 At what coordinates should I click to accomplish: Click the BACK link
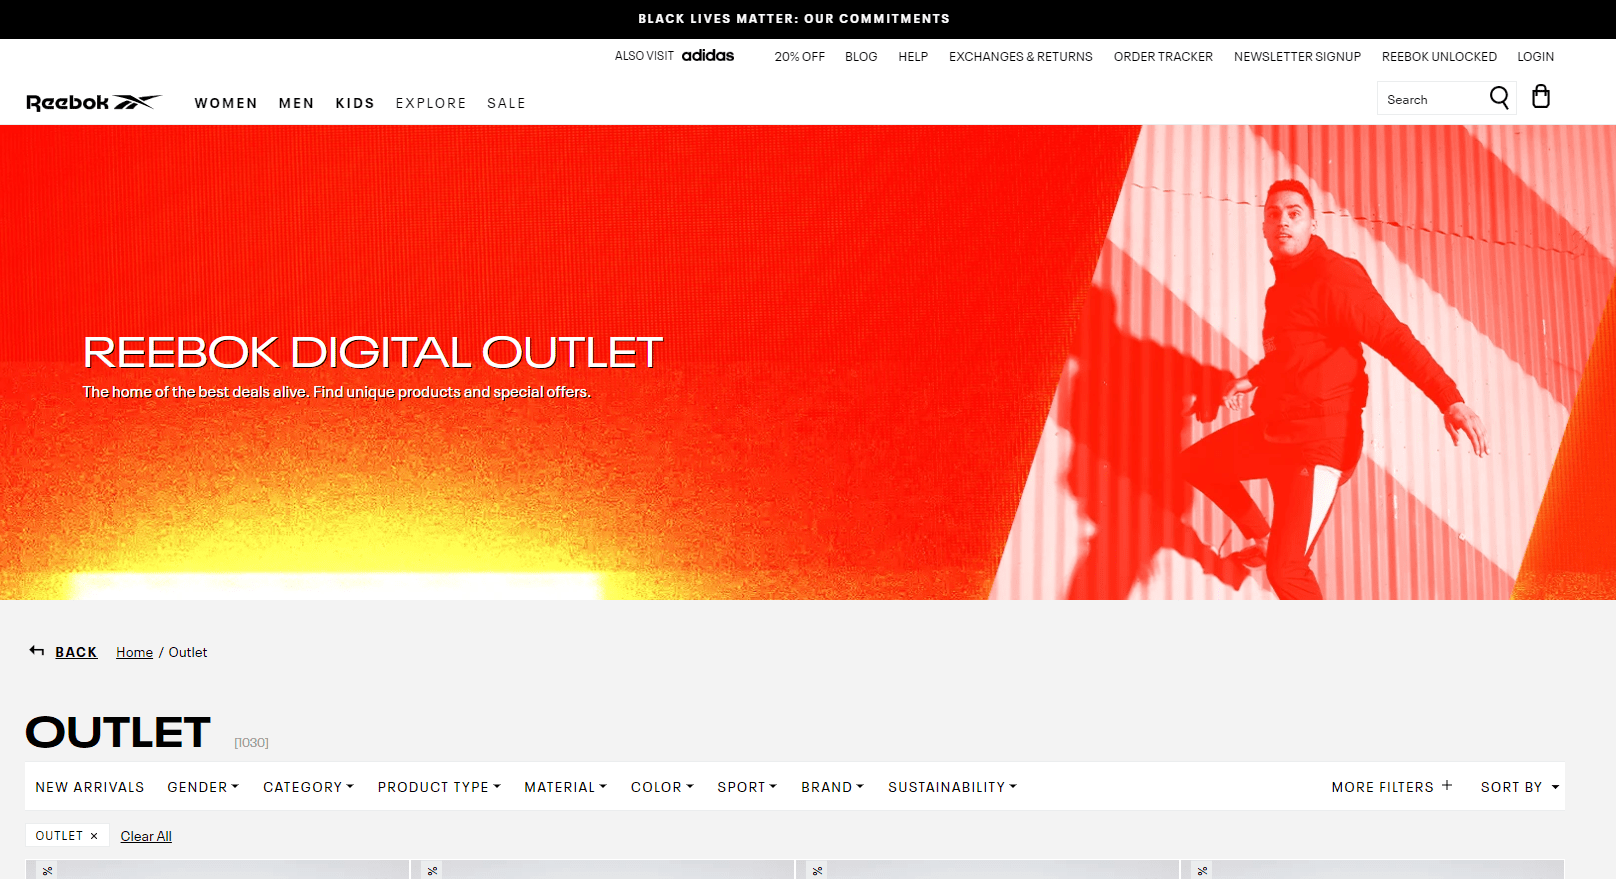coord(76,652)
